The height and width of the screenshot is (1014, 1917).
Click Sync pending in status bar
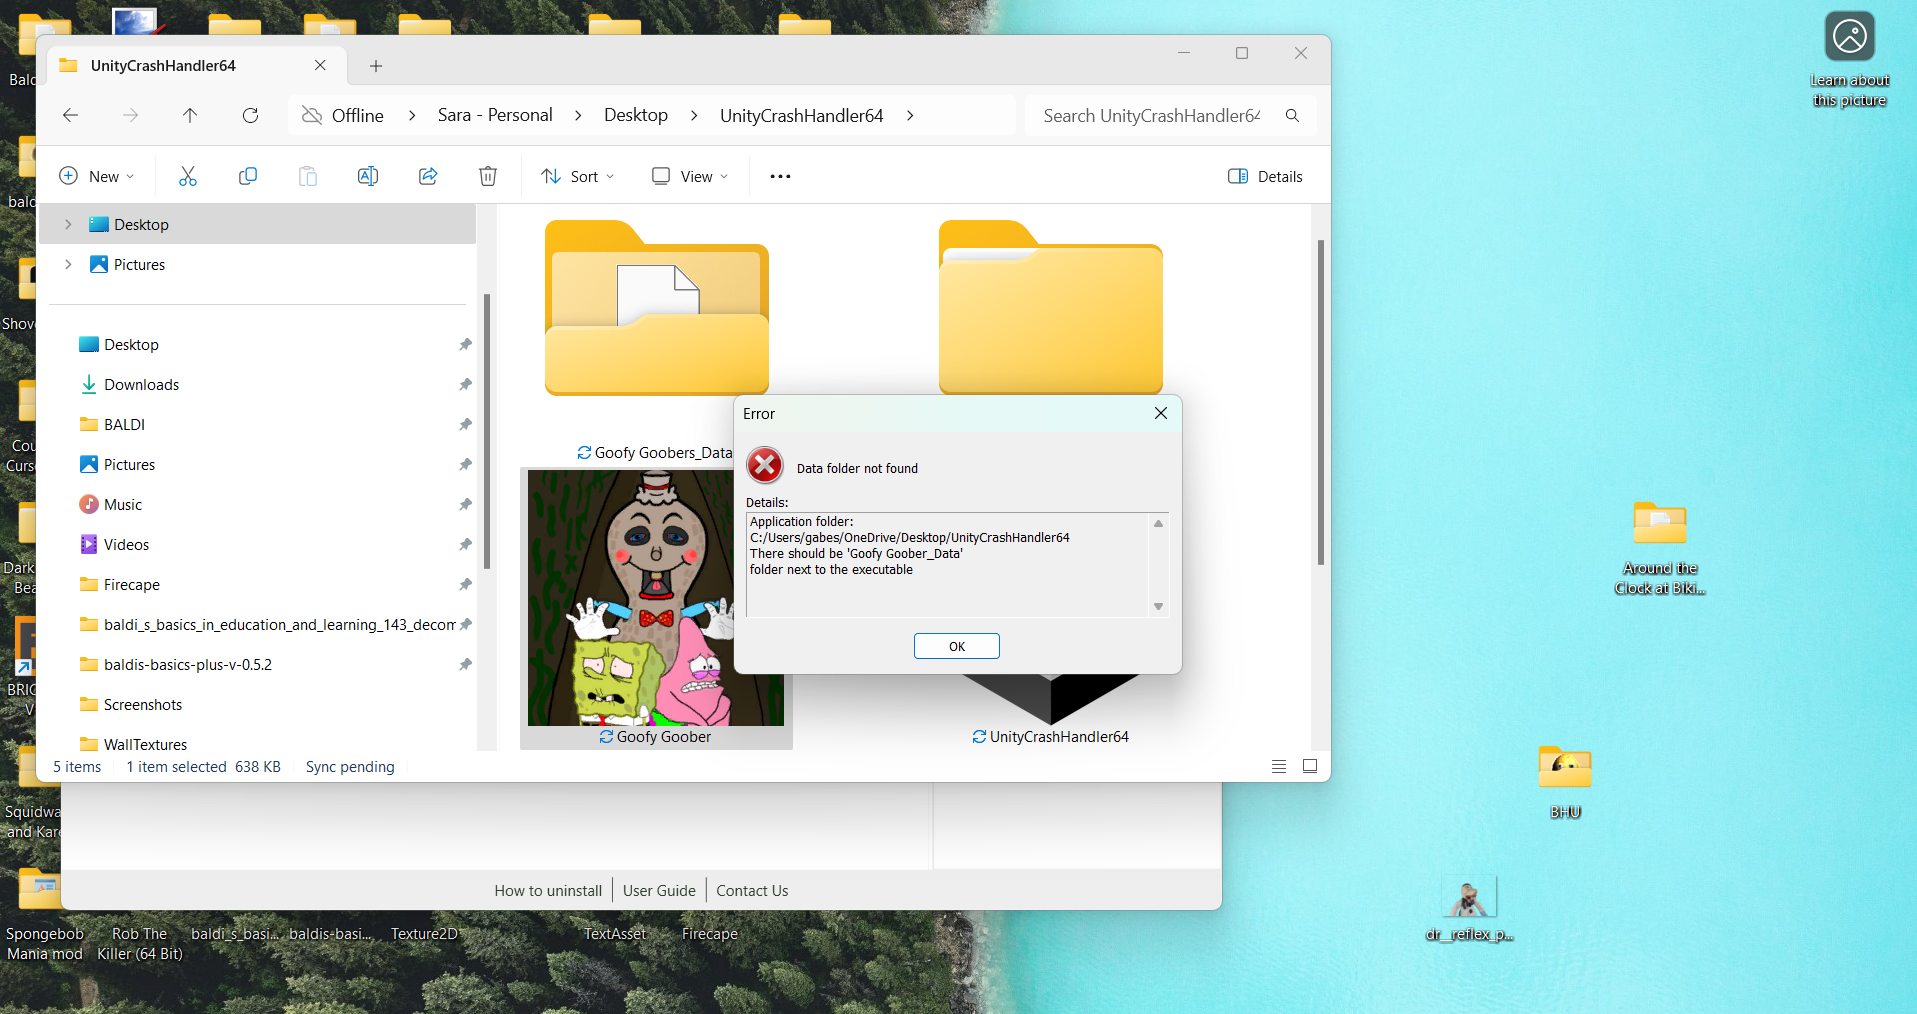coord(350,767)
